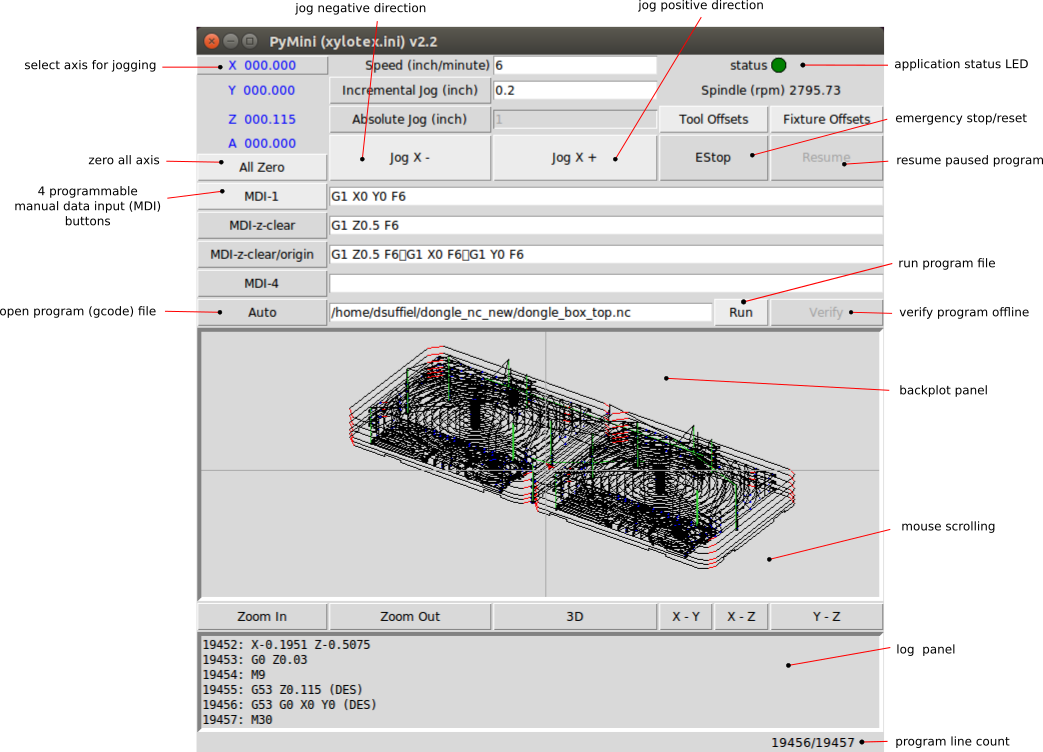Execute the MDI-z-clear/origin button
This screenshot has height=752, width=1043.
click(262, 255)
